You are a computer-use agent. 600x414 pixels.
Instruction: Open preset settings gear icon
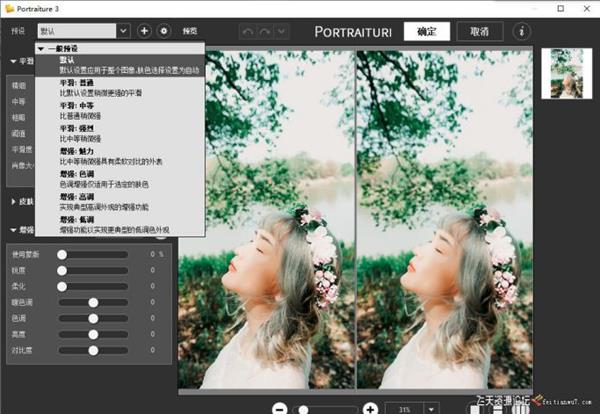(164, 31)
